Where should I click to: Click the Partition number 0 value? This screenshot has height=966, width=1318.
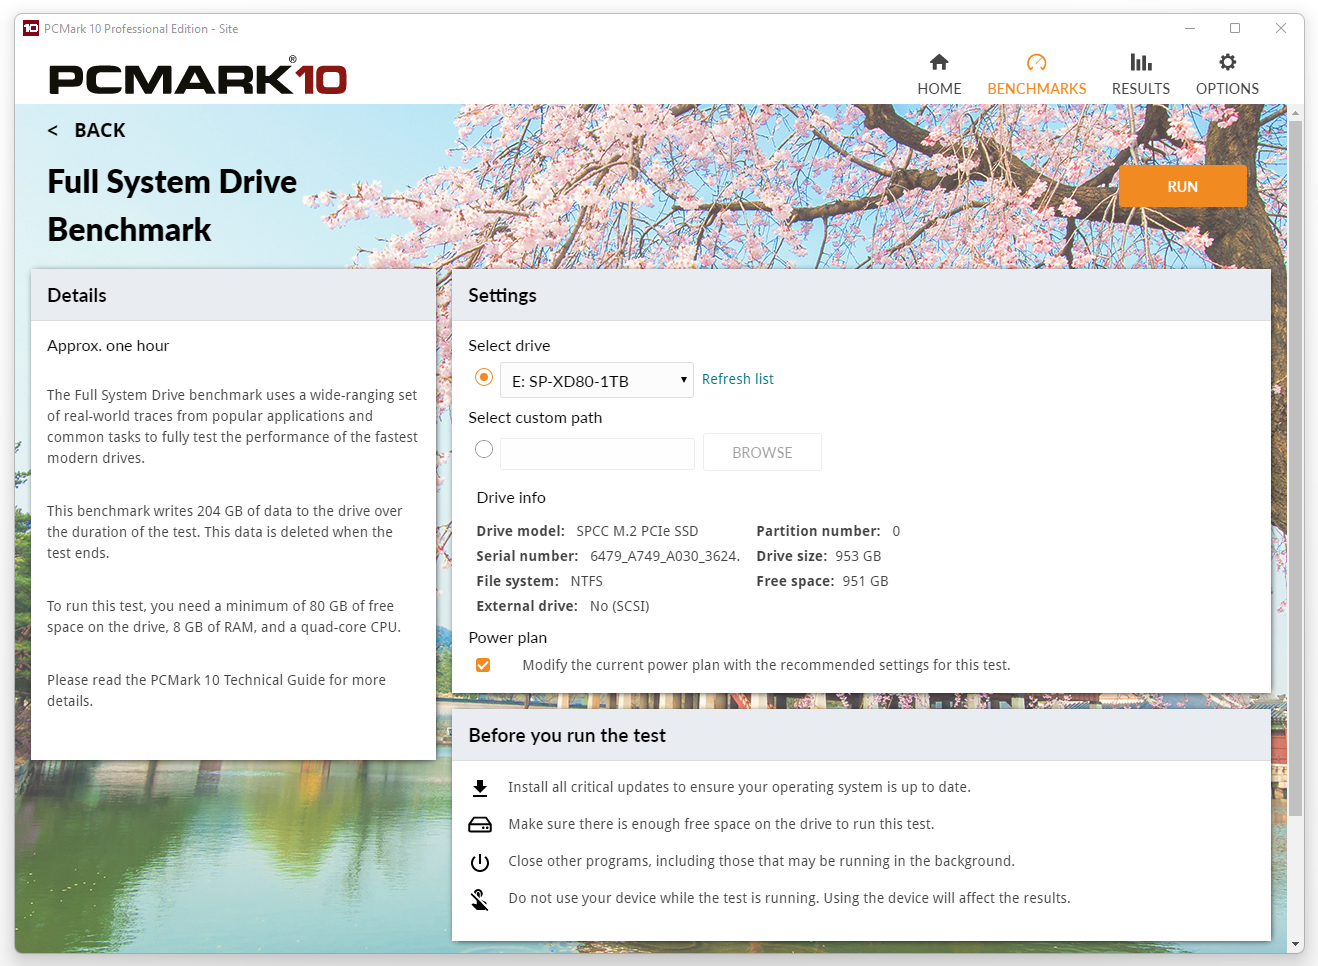(896, 531)
